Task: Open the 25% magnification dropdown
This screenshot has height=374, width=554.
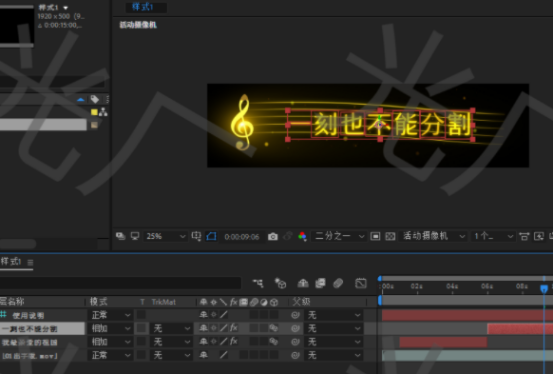Action: click(x=165, y=236)
